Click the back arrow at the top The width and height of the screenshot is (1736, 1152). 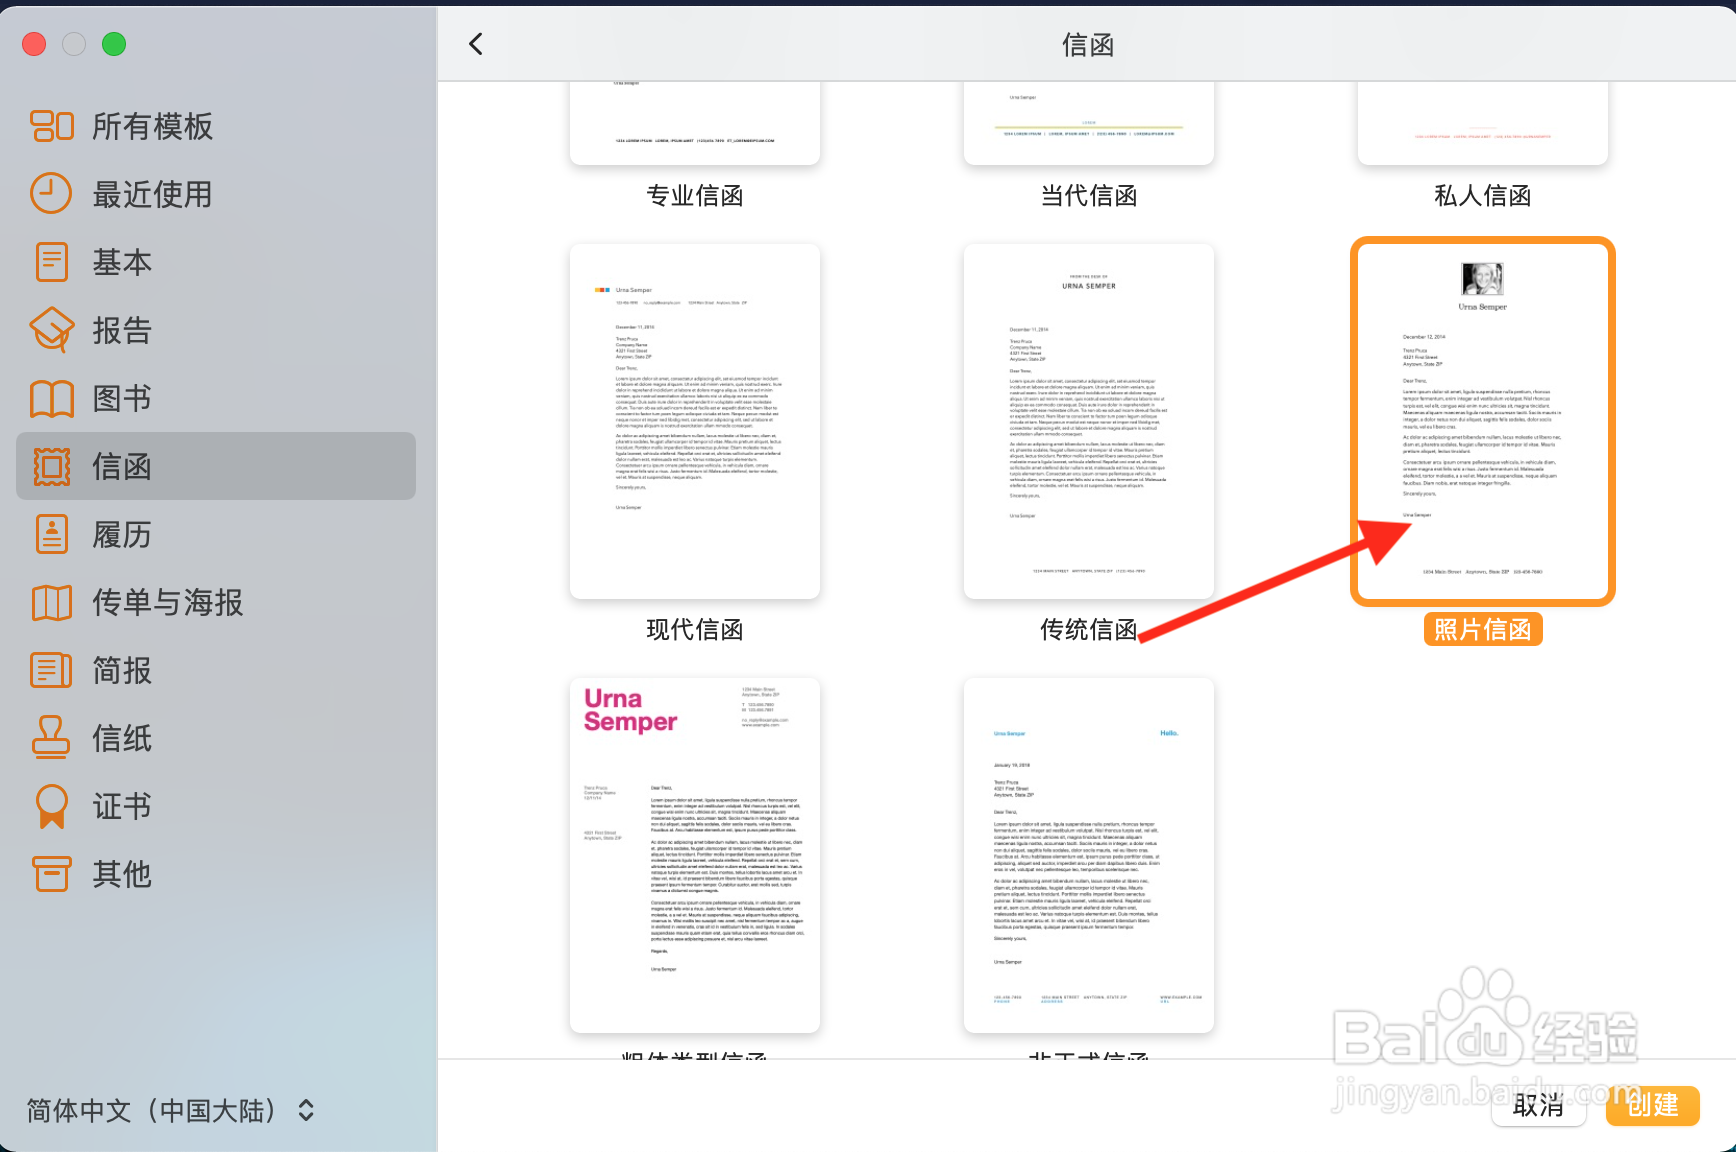(x=477, y=44)
